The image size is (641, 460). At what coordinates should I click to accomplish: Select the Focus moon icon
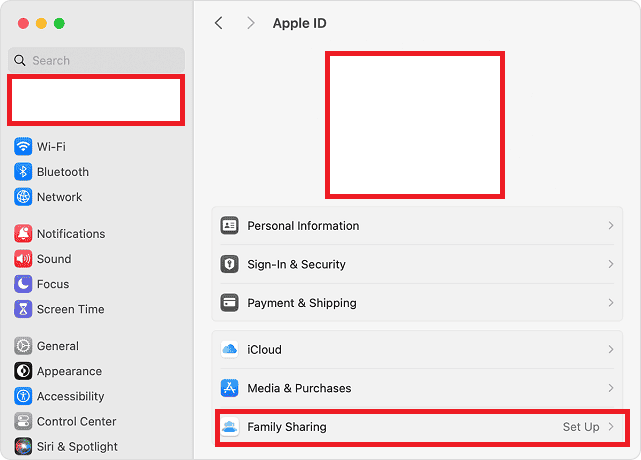[x=23, y=284]
